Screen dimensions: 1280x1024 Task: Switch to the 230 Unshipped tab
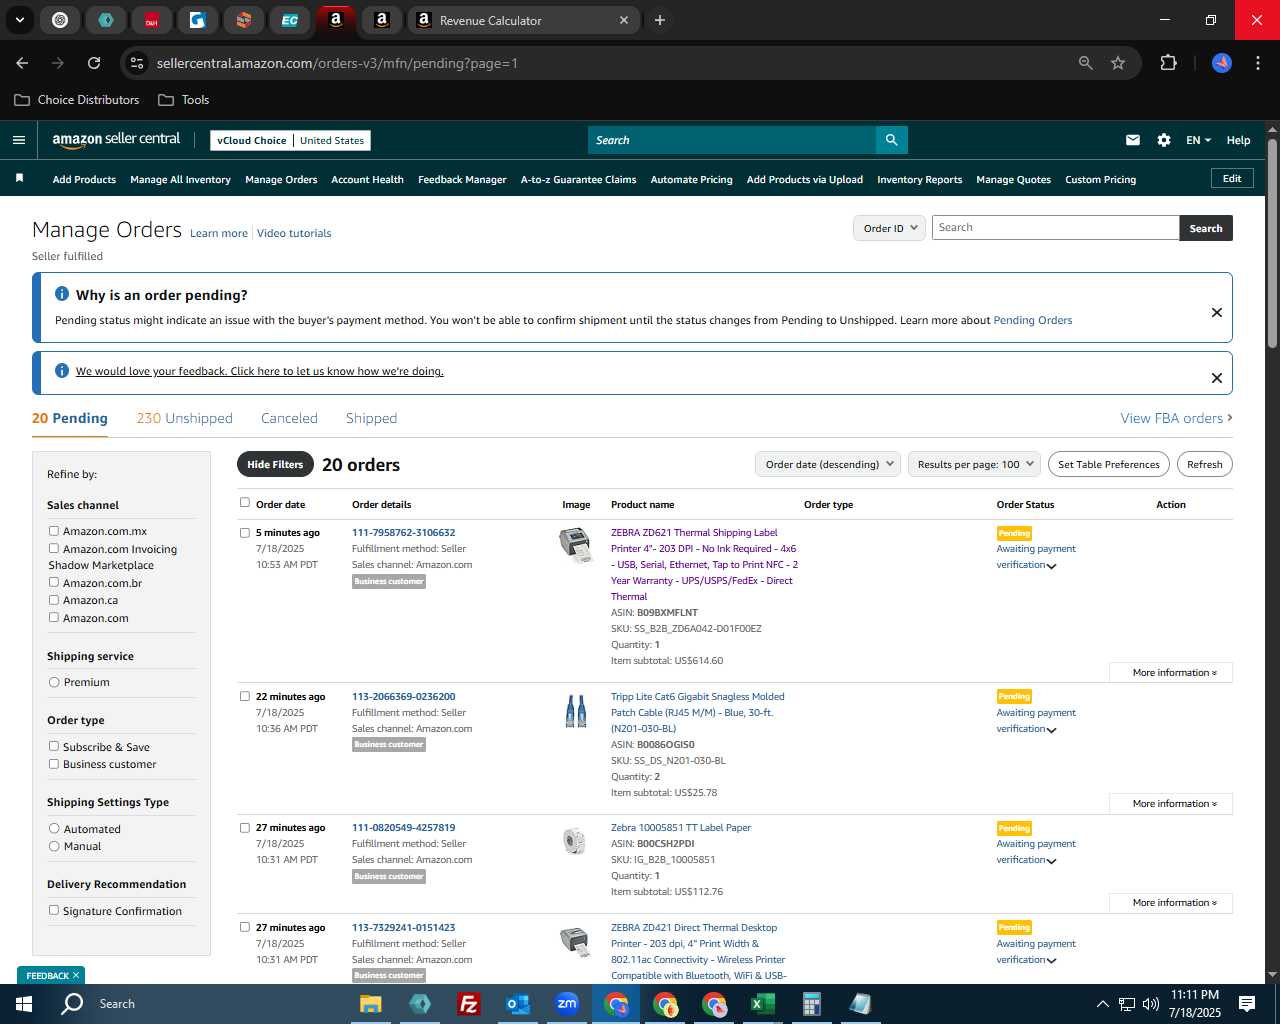[x=184, y=418]
